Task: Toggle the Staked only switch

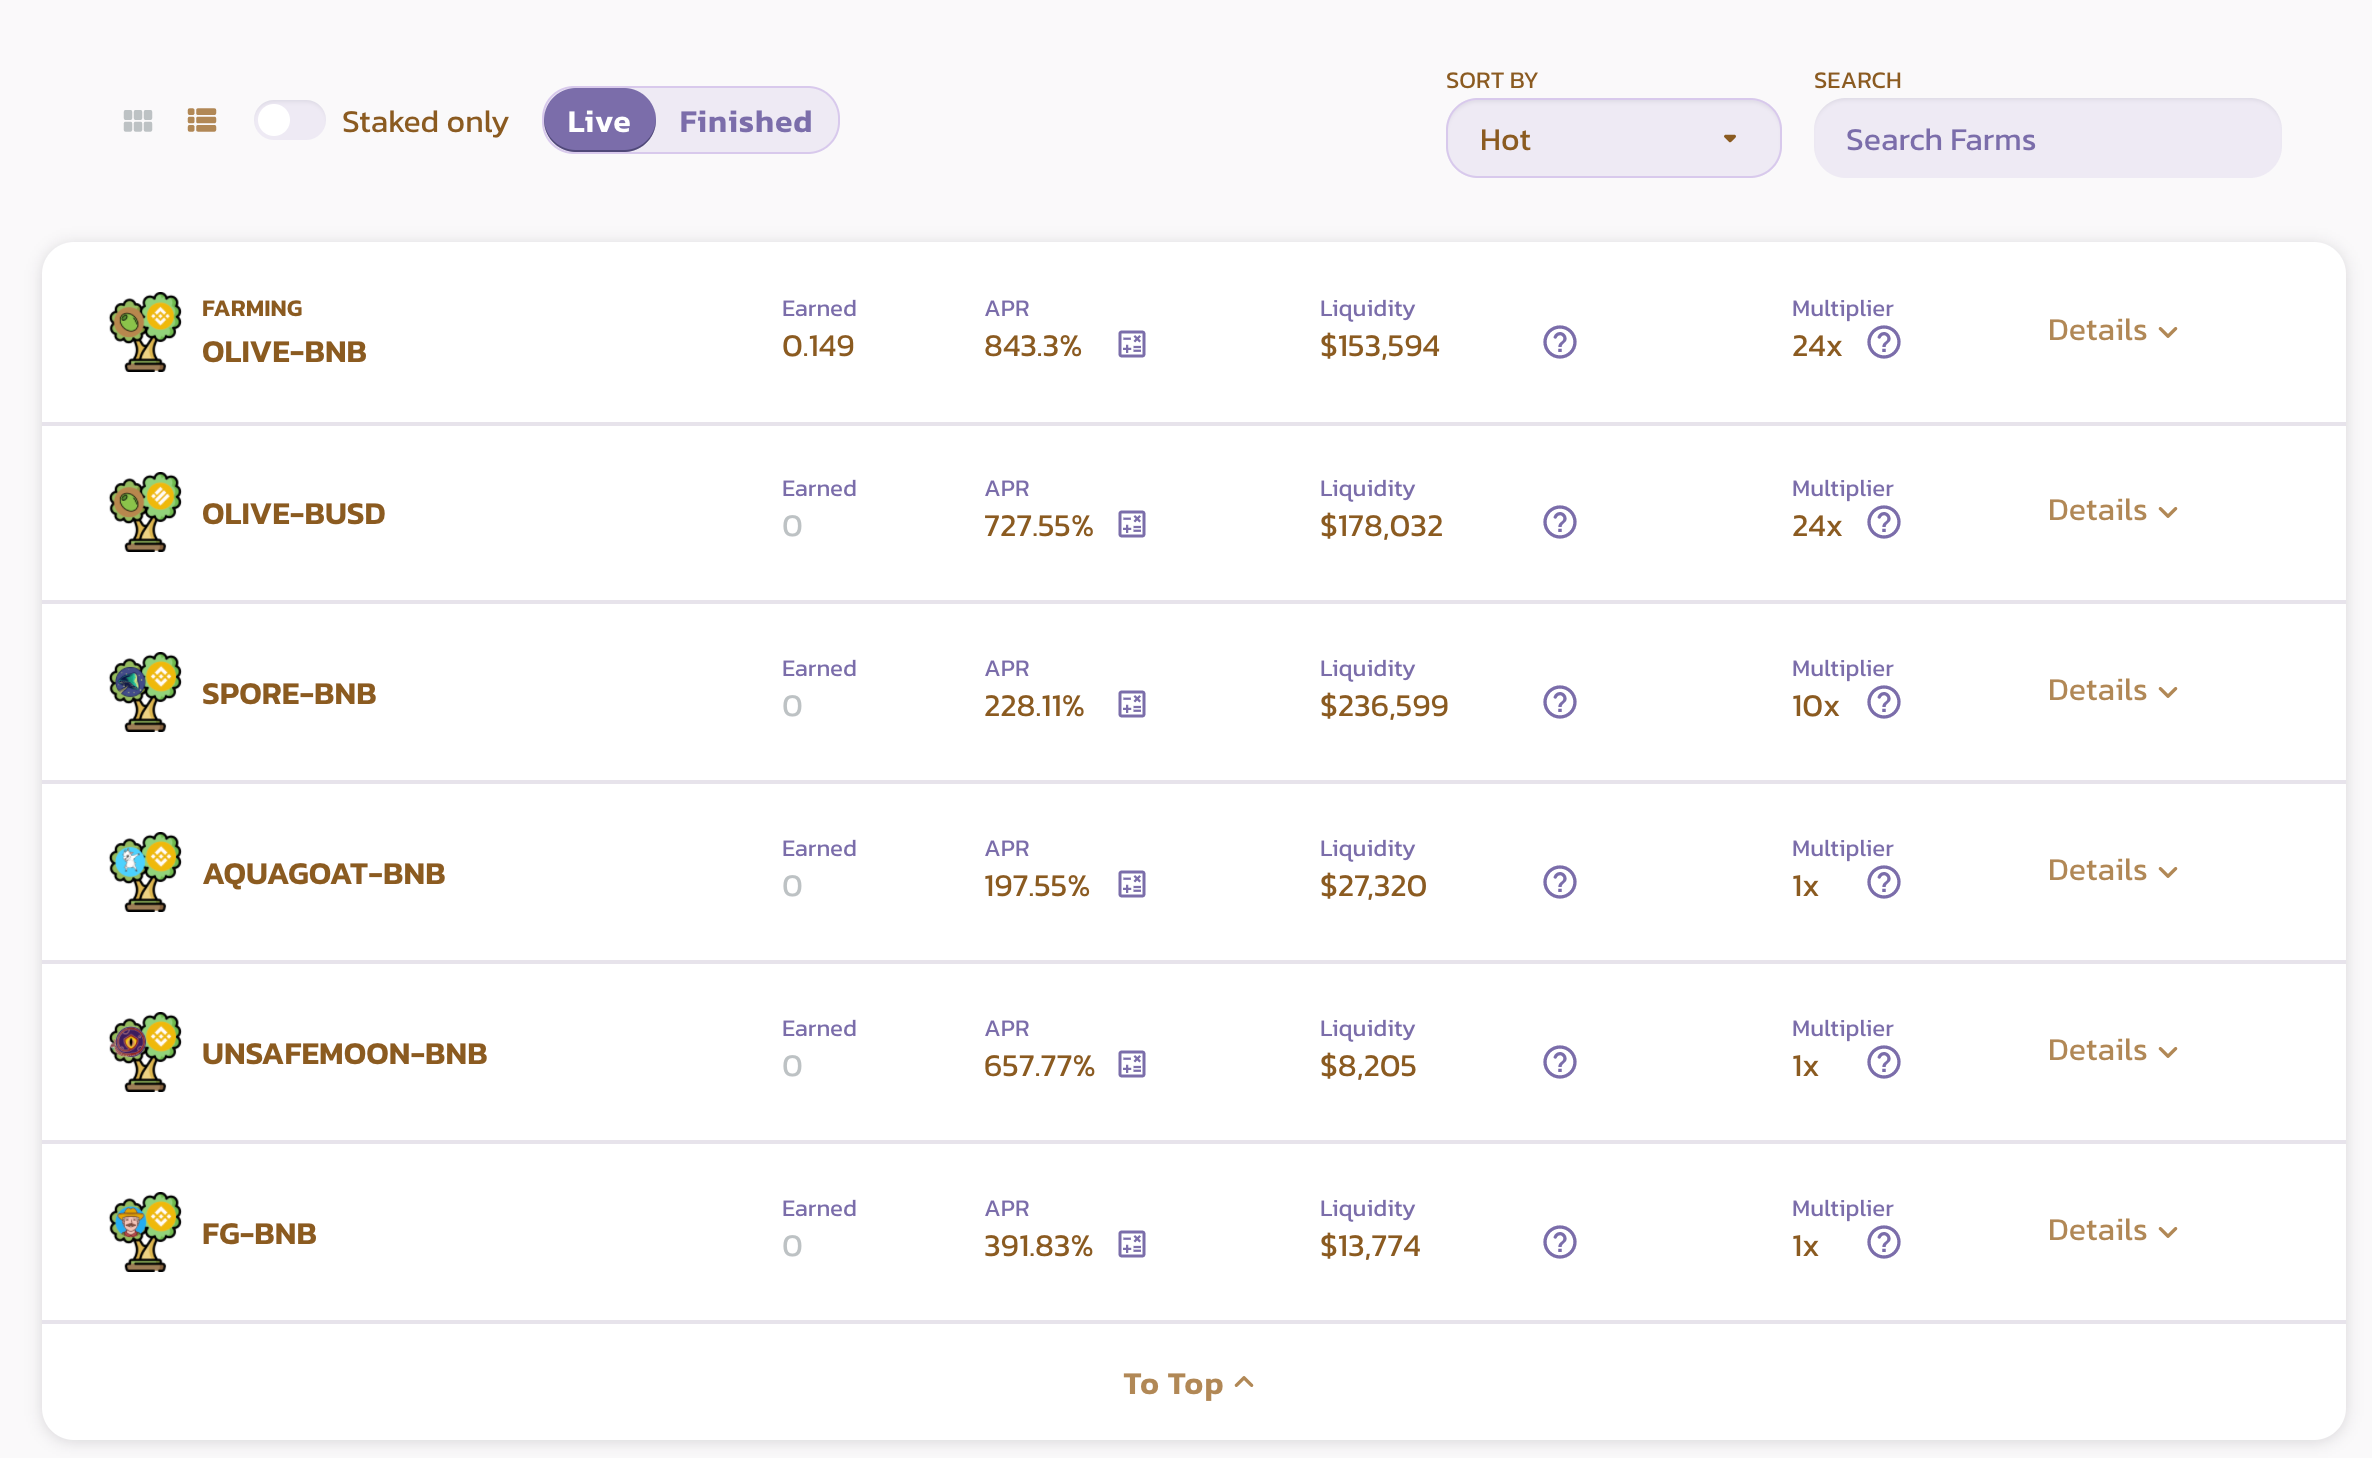Action: pos(289,121)
